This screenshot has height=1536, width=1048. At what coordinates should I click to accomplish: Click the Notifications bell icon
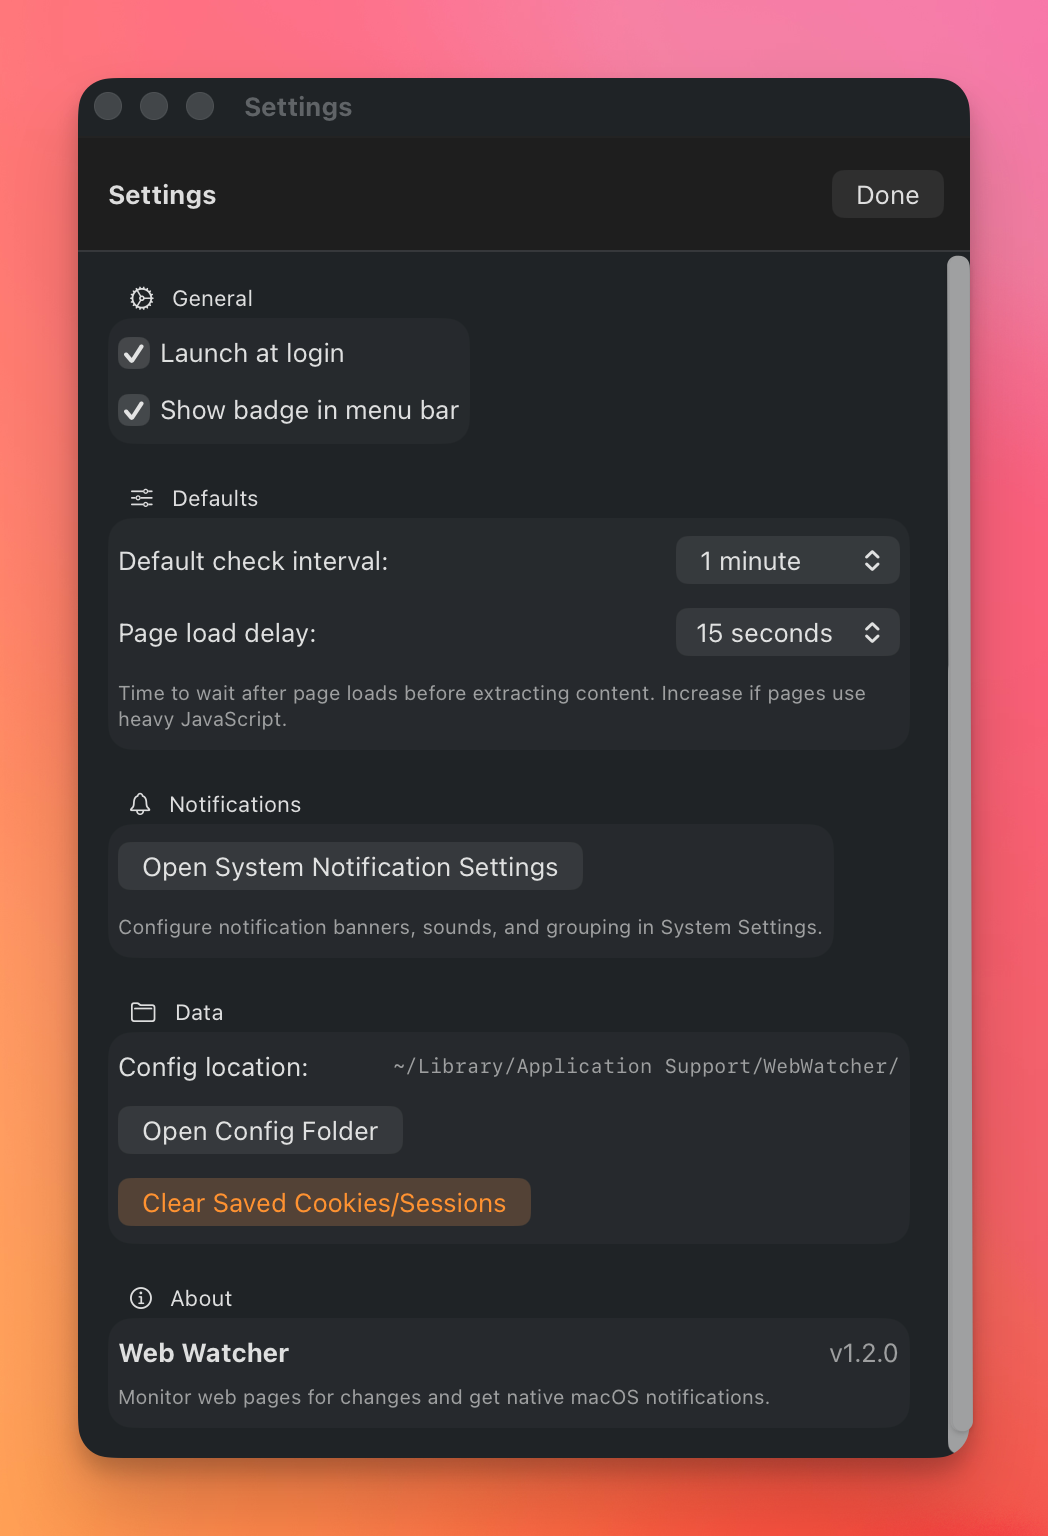140,804
